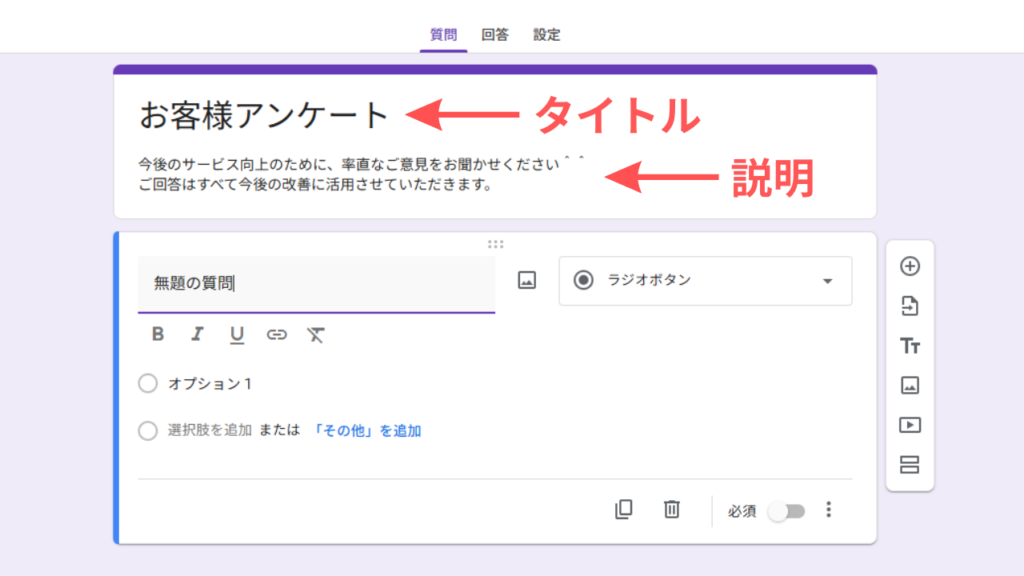Add a new section to the form
This screenshot has height=576, width=1024.
(x=909, y=465)
